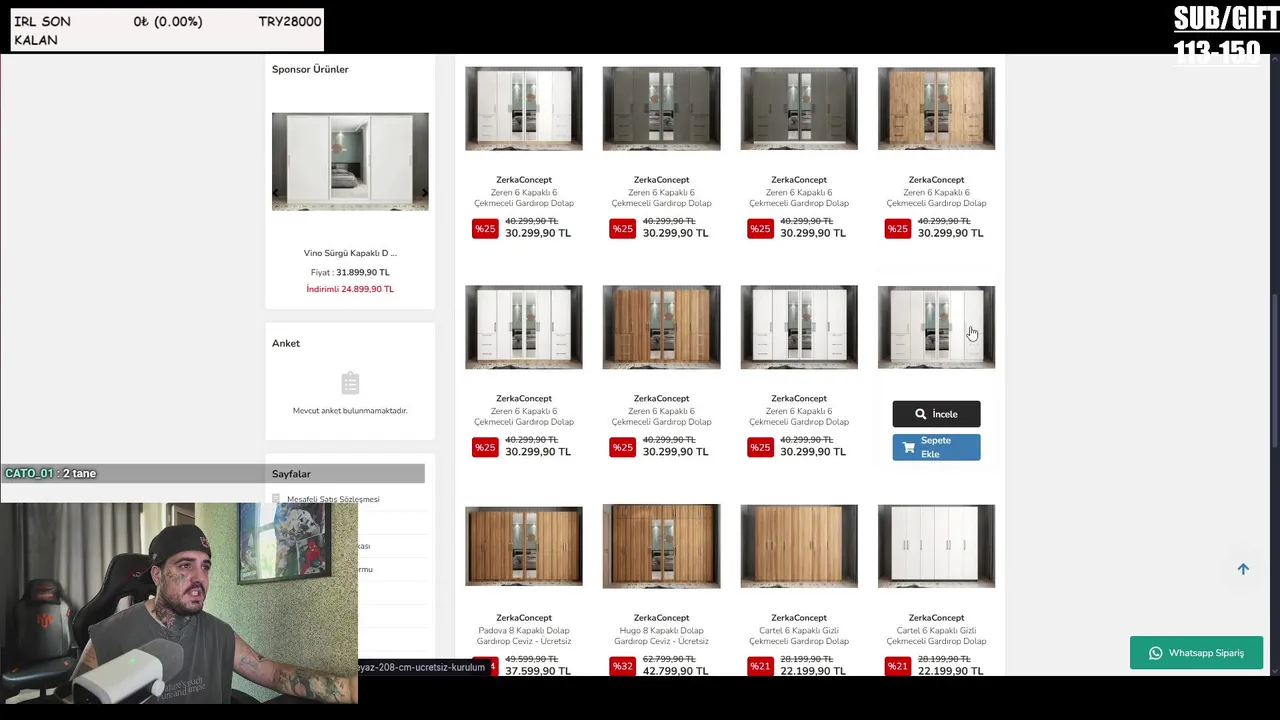The height and width of the screenshot is (720, 1280).
Task: Click the previous arrow on sponsor product carousel
Action: 277,194
